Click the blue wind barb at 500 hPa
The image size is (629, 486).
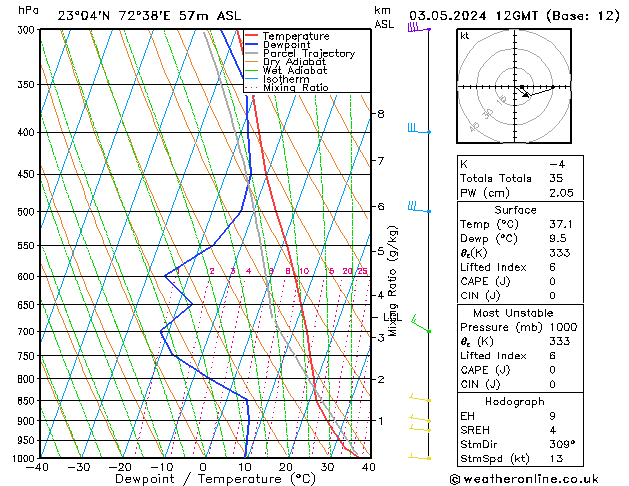click(419, 207)
